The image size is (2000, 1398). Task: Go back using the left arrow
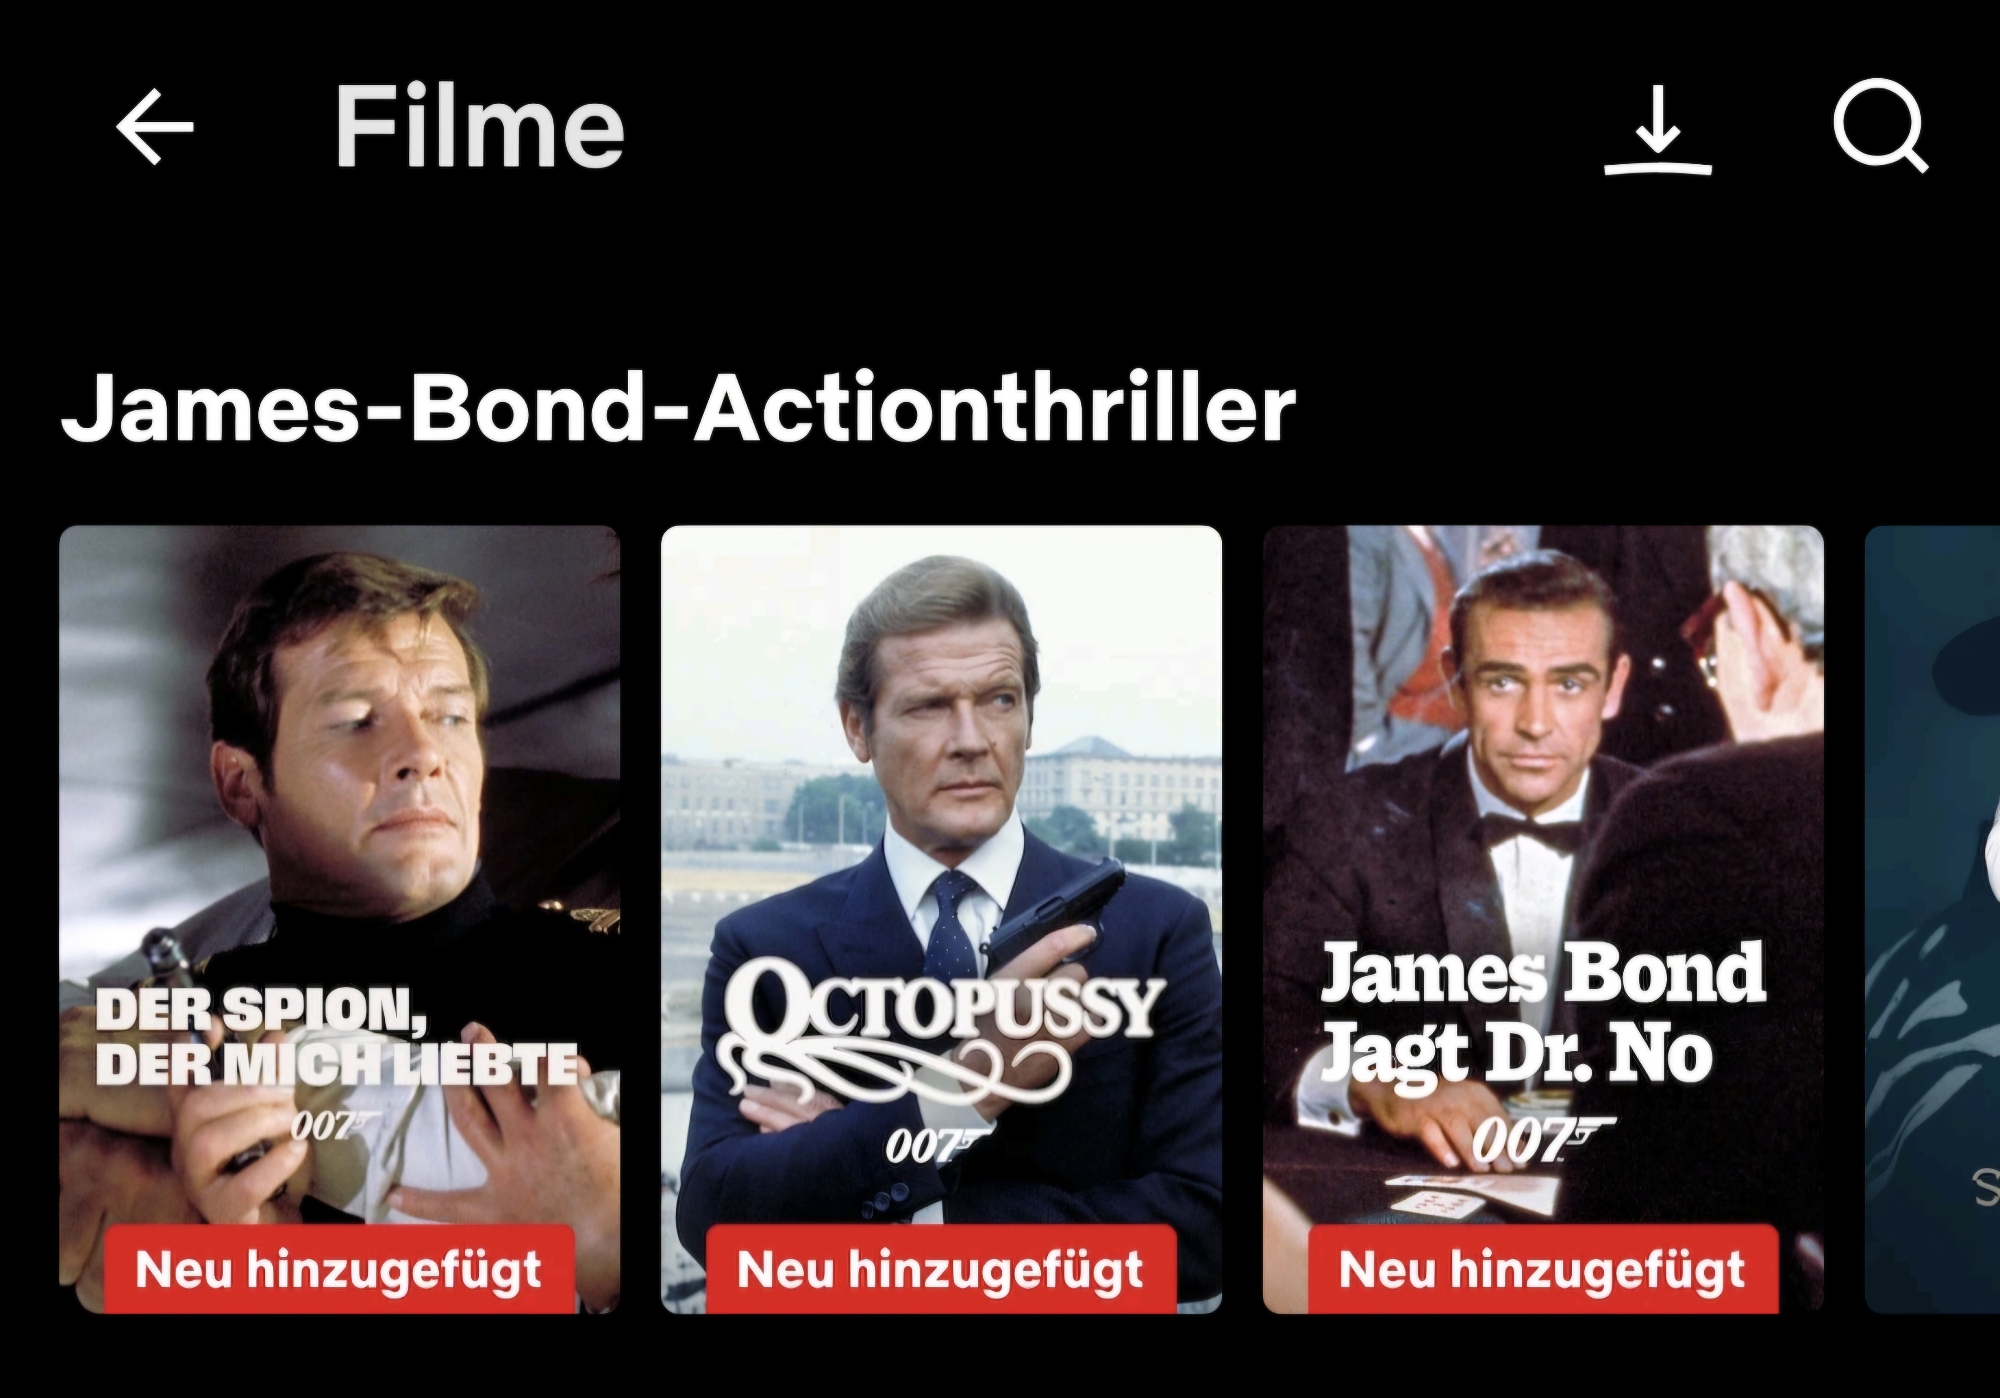coord(155,127)
